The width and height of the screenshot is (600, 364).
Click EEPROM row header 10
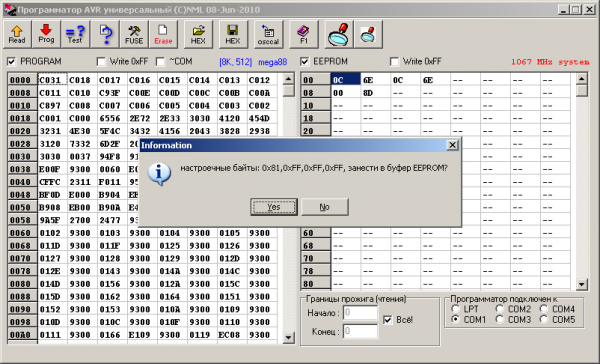coord(316,105)
